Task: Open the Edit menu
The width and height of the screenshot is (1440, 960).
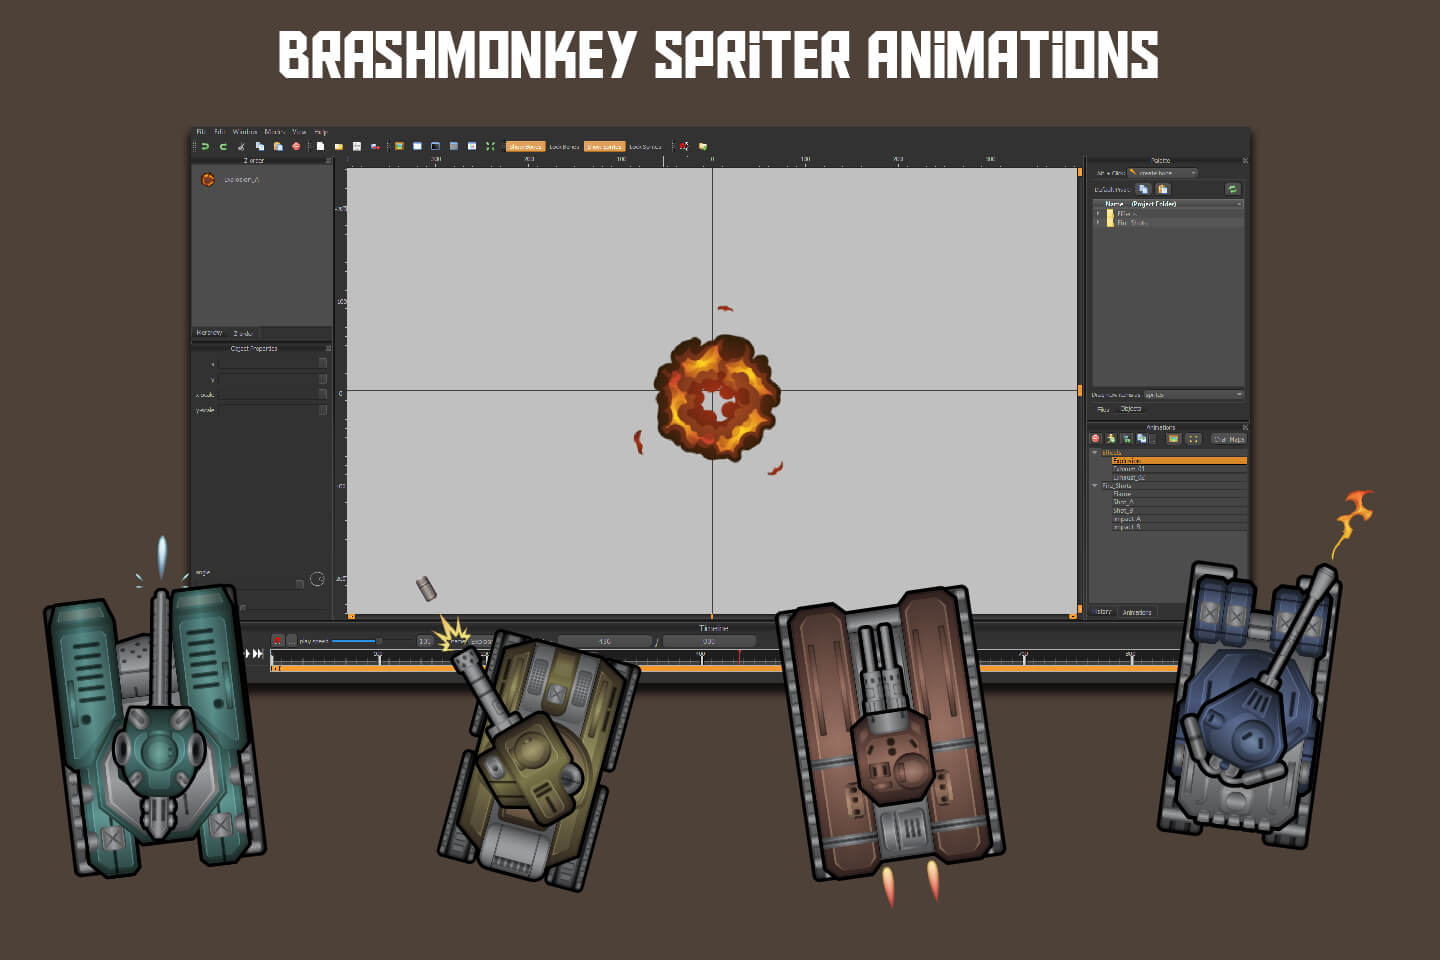Action: point(219,132)
